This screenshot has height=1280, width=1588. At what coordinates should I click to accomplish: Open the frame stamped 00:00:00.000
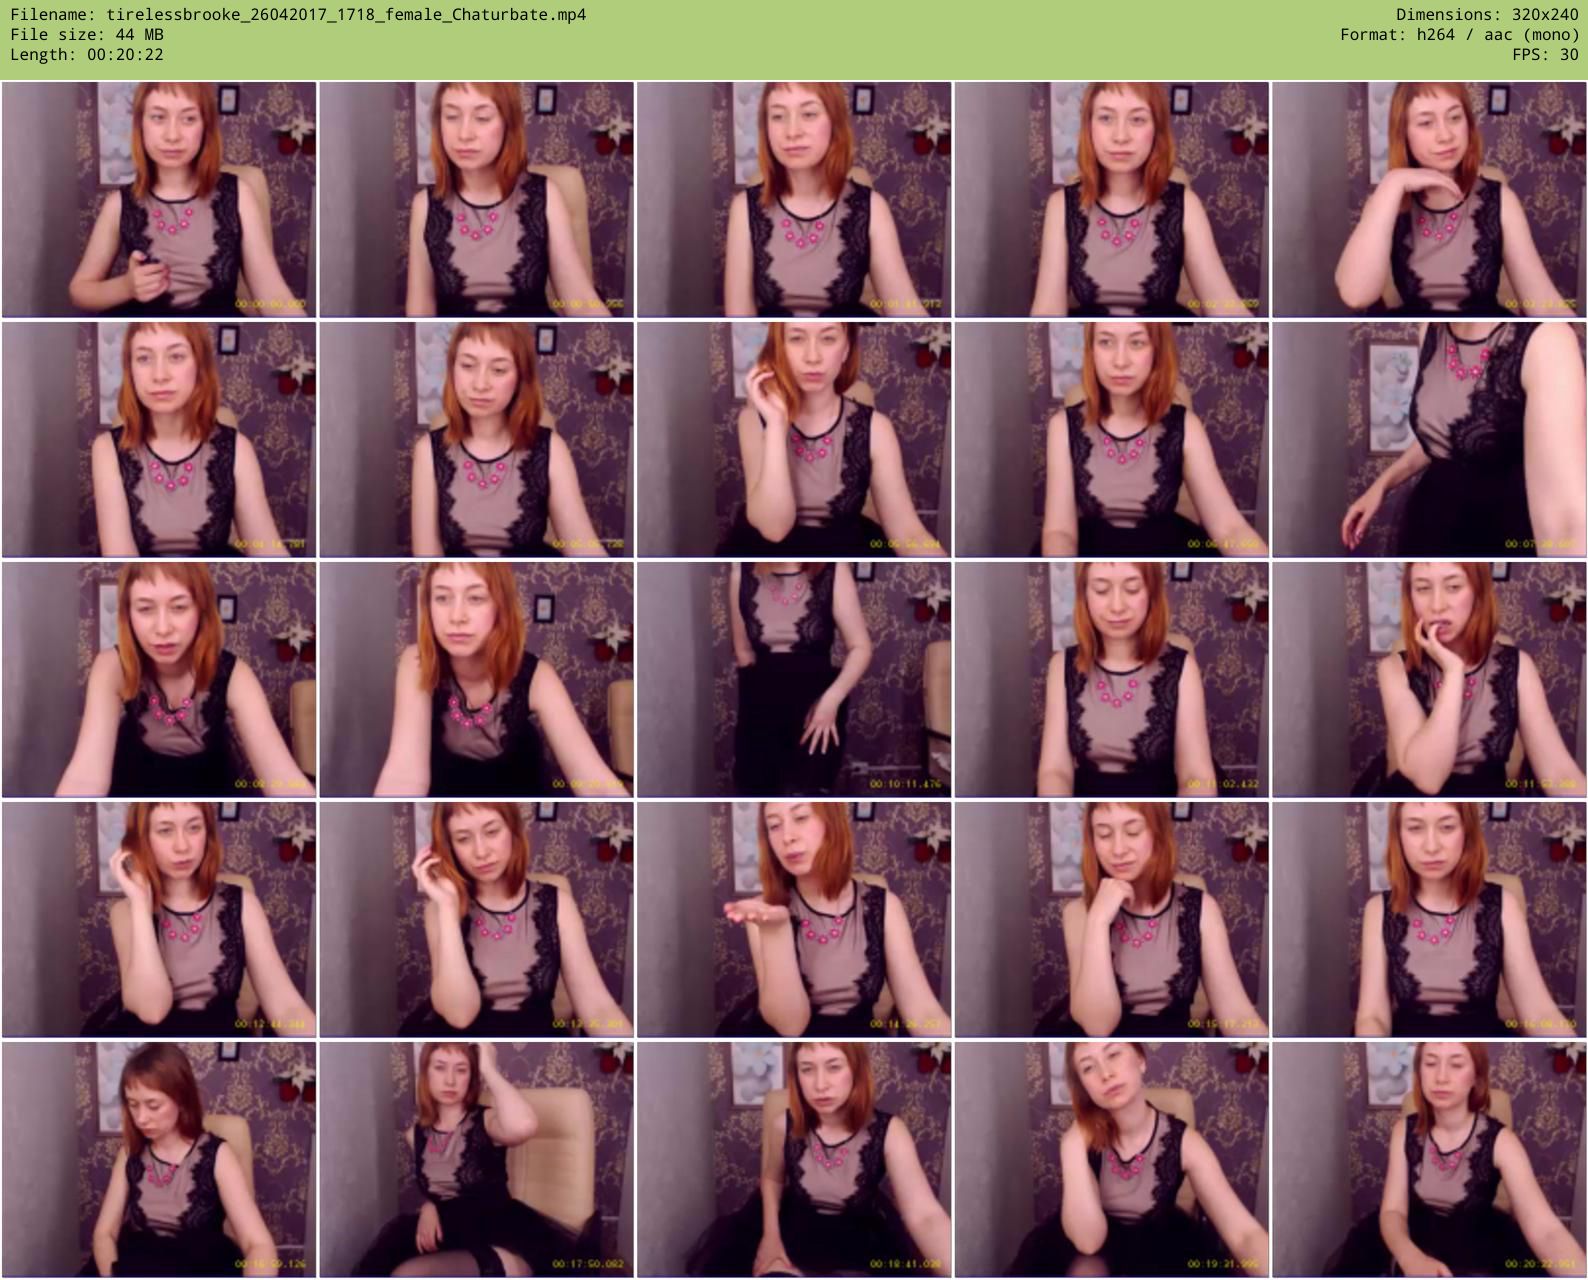159,200
